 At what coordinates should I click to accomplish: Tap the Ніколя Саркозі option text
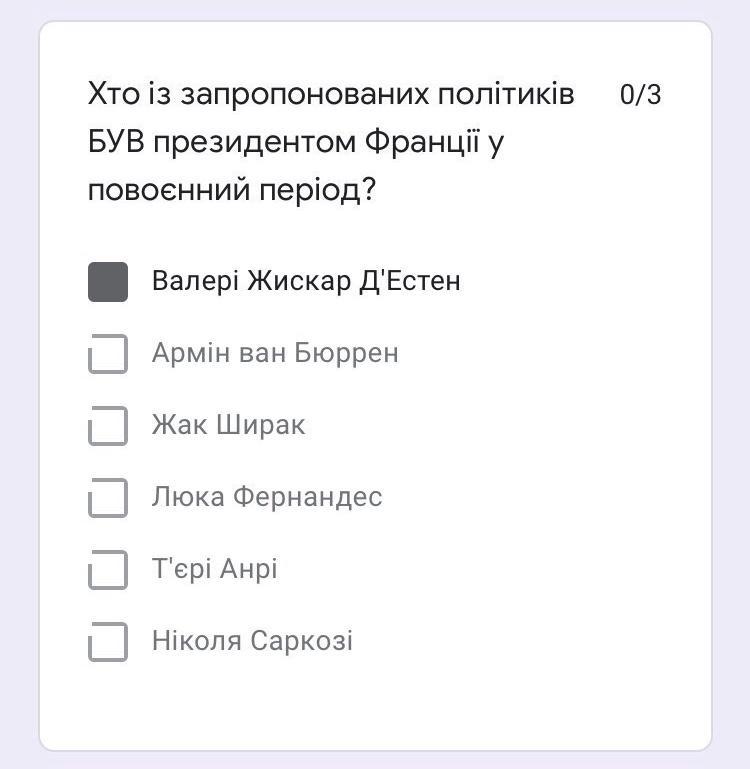252,642
